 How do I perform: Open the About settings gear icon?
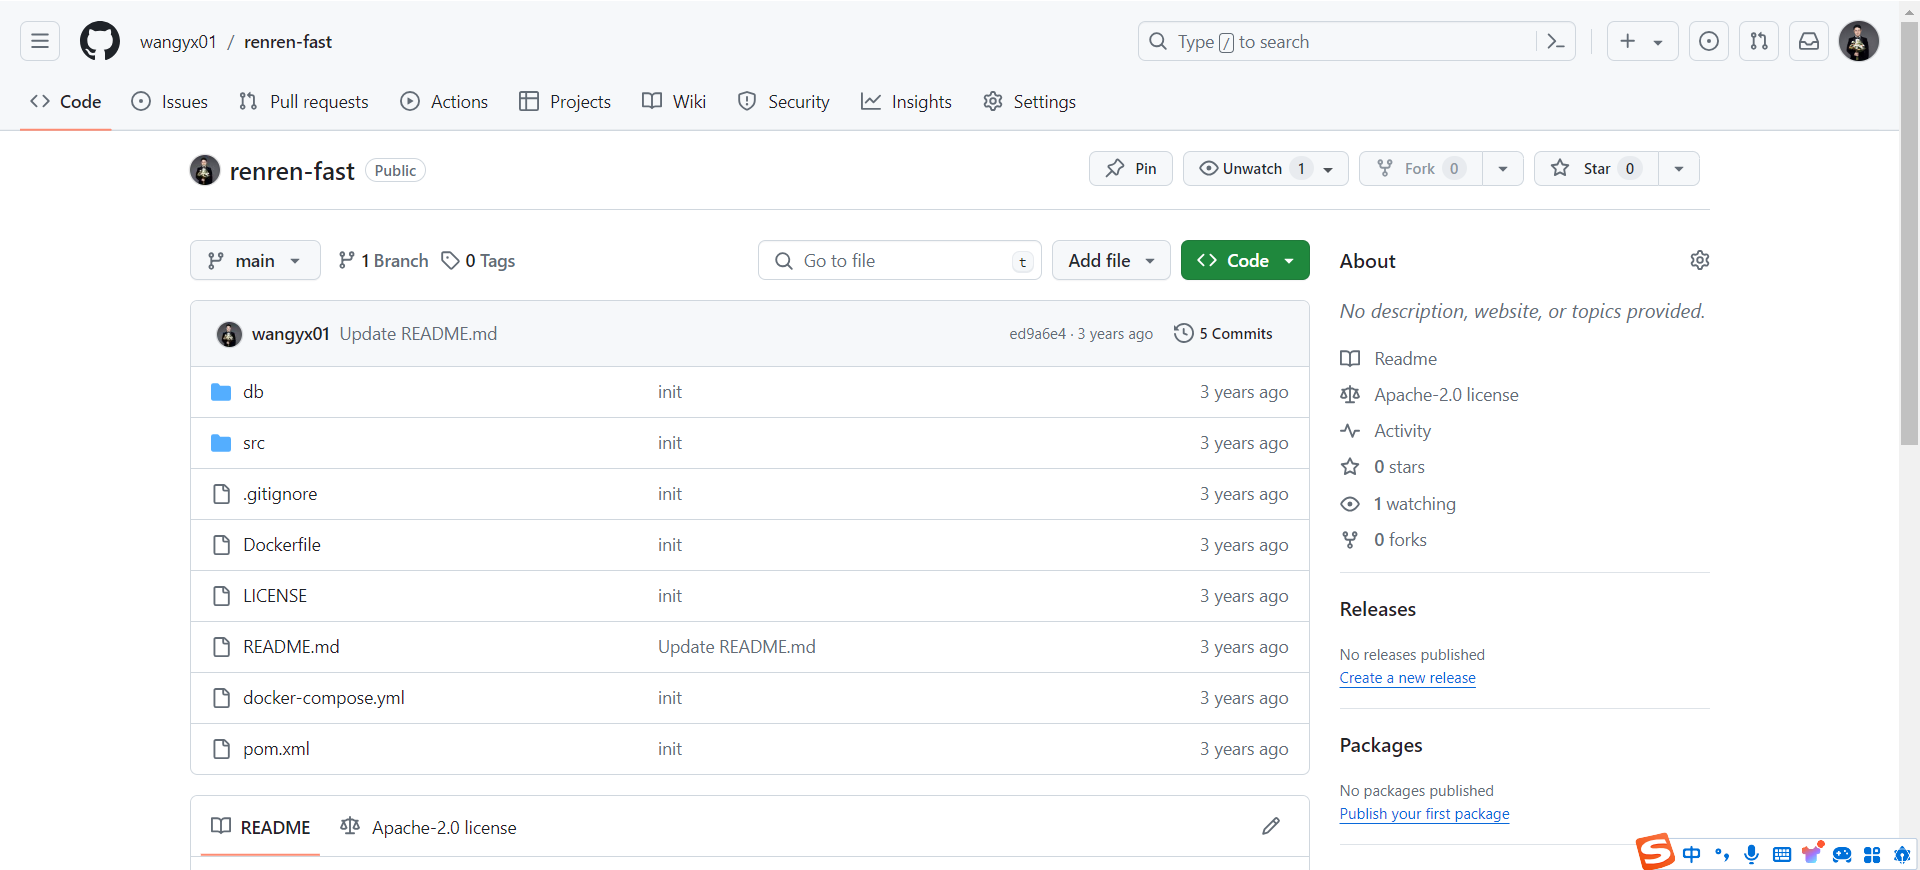tap(1700, 260)
